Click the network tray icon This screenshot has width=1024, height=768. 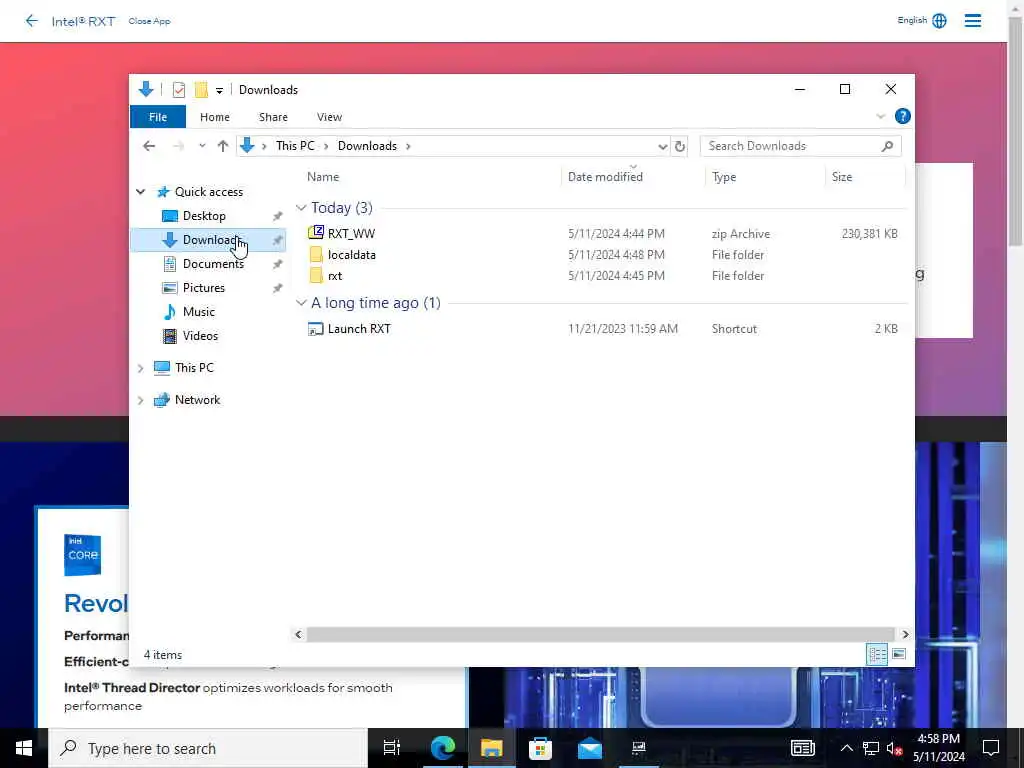871,748
